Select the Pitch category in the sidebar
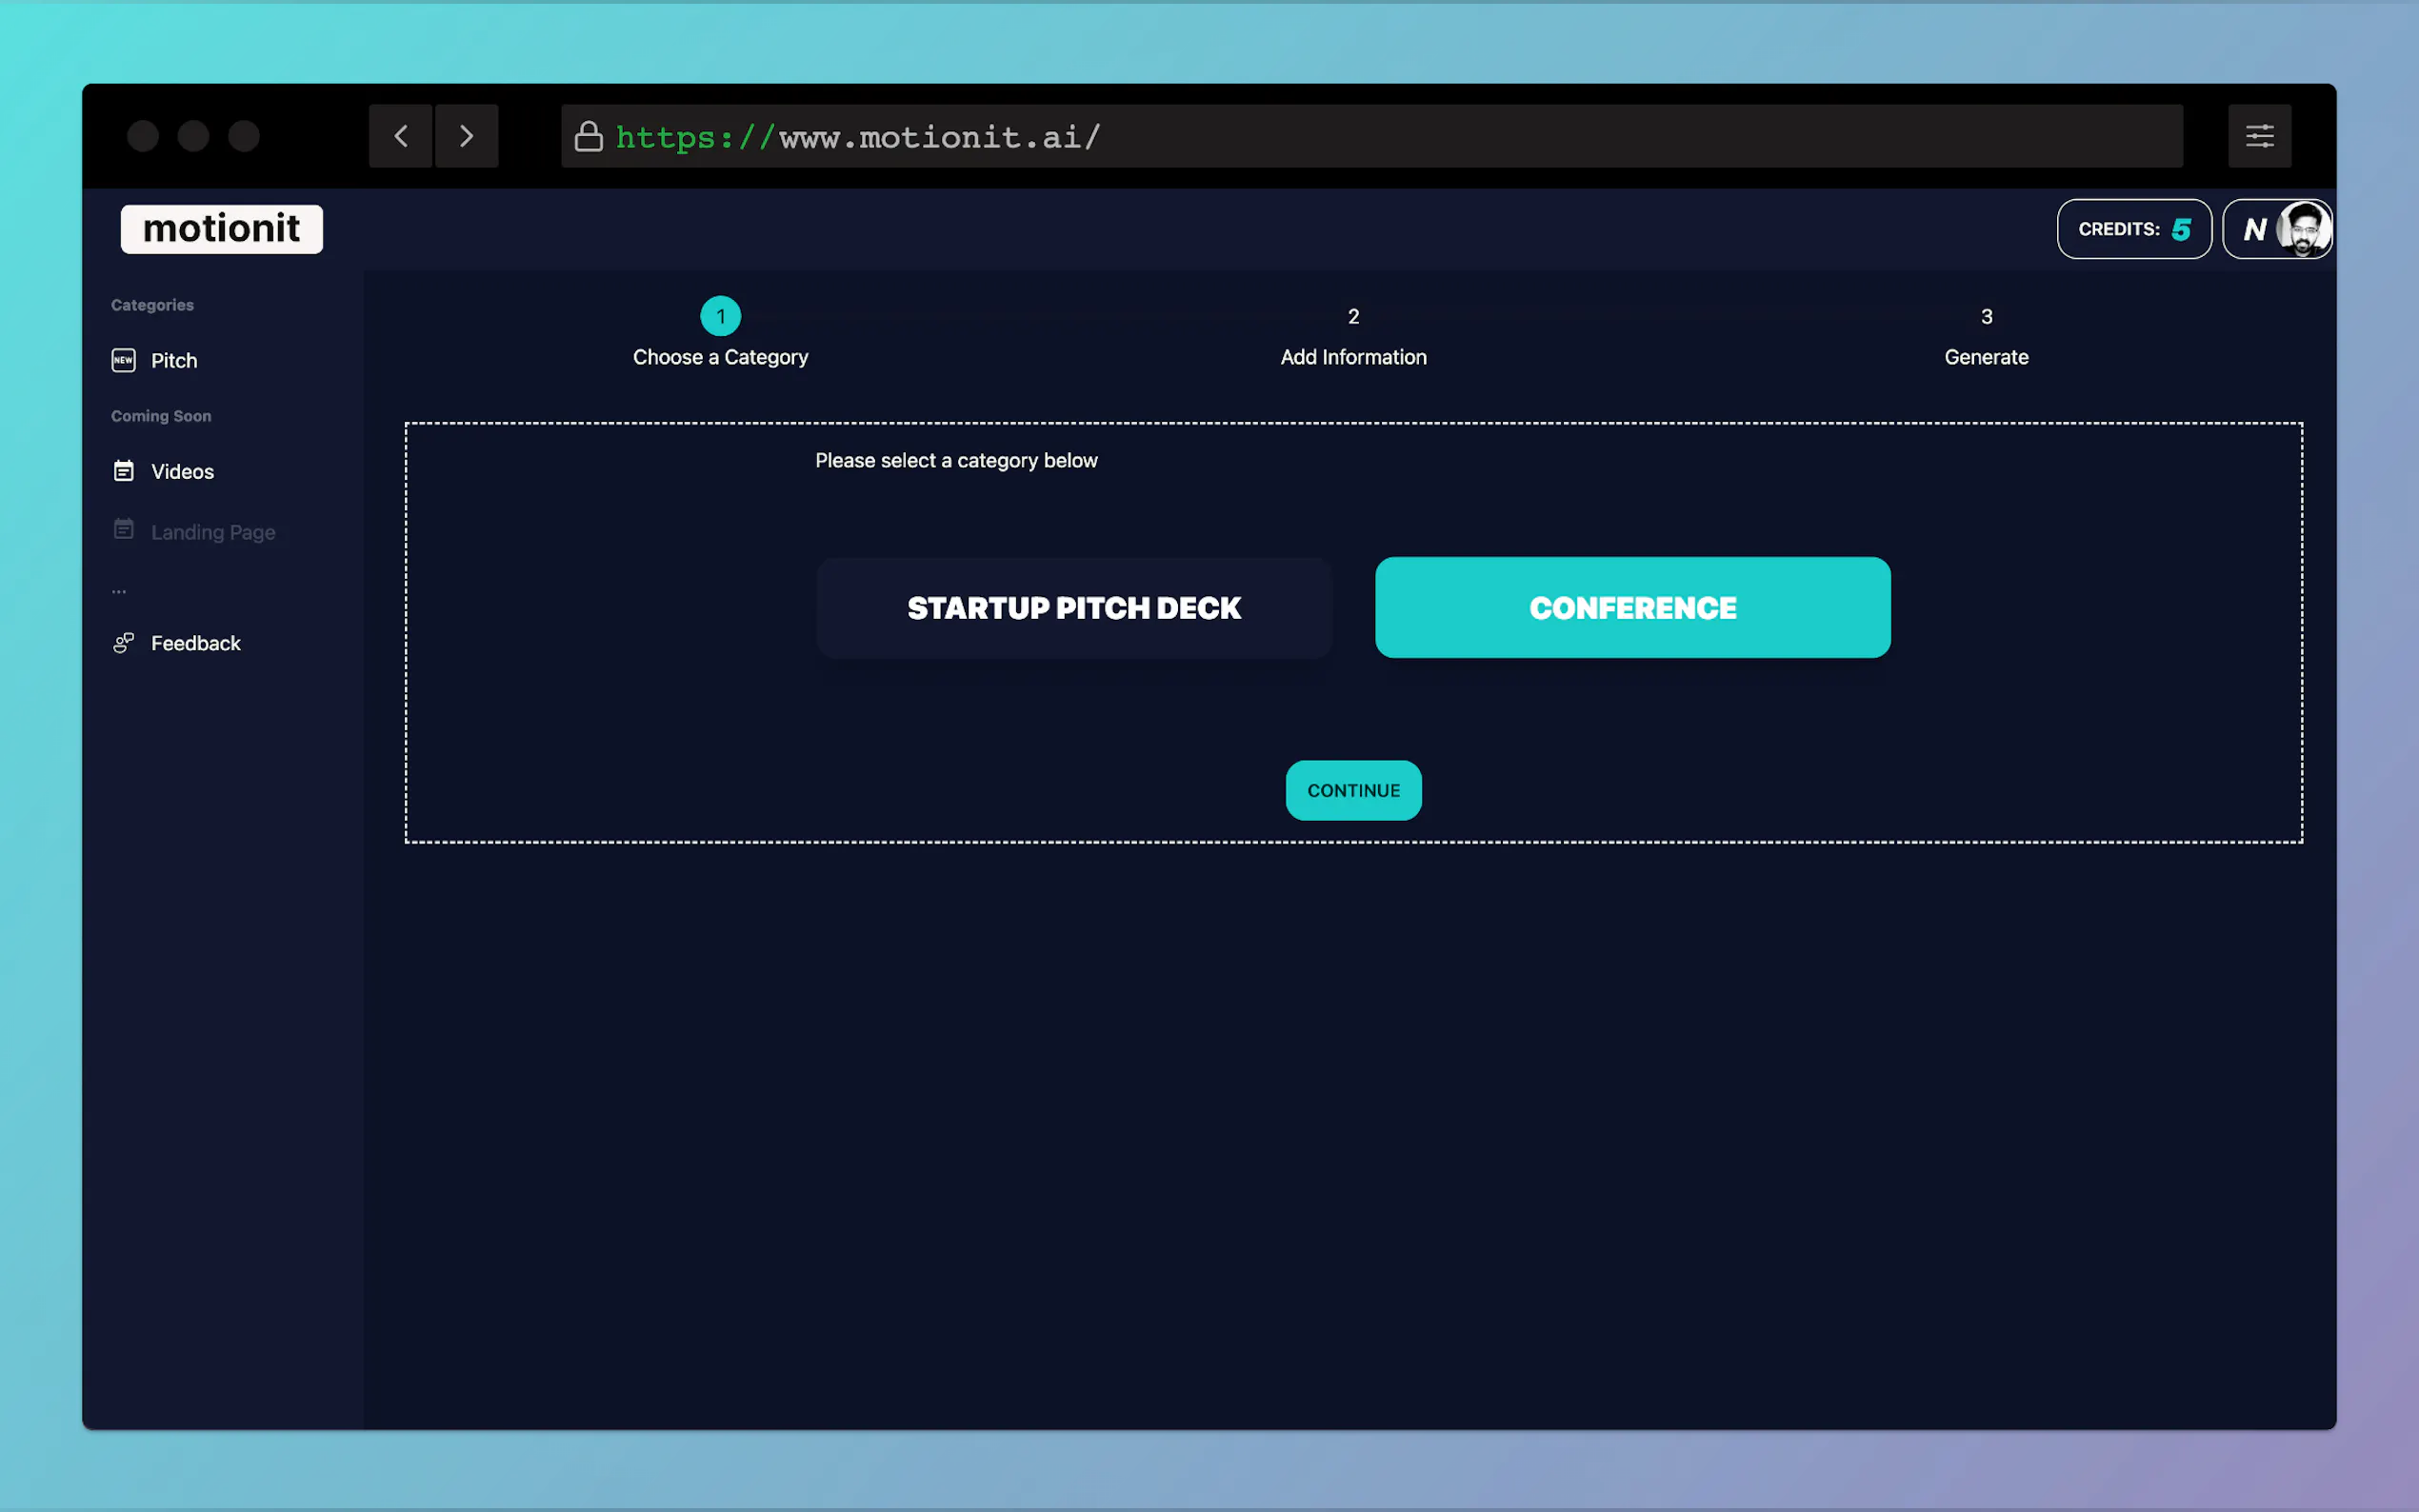The image size is (2419, 1512). pyautogui.click(x=173, y=360)
